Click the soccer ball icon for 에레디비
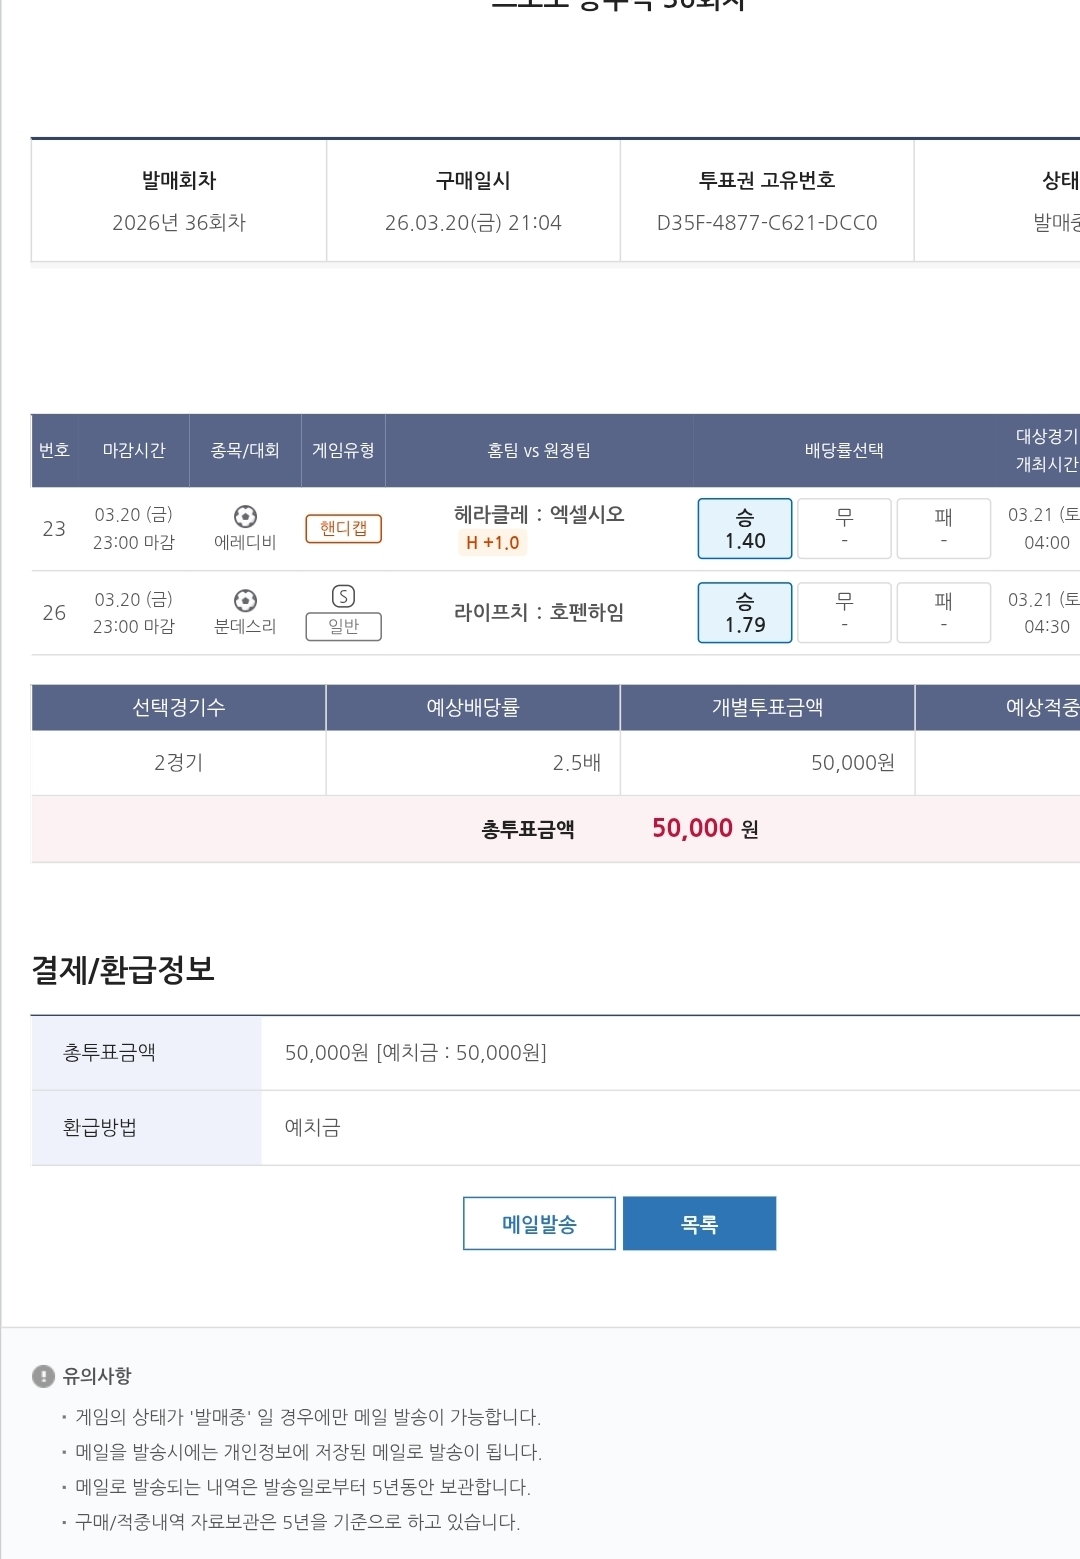This screenshot has width=1080, height=1559. click(x=245, y=516)
